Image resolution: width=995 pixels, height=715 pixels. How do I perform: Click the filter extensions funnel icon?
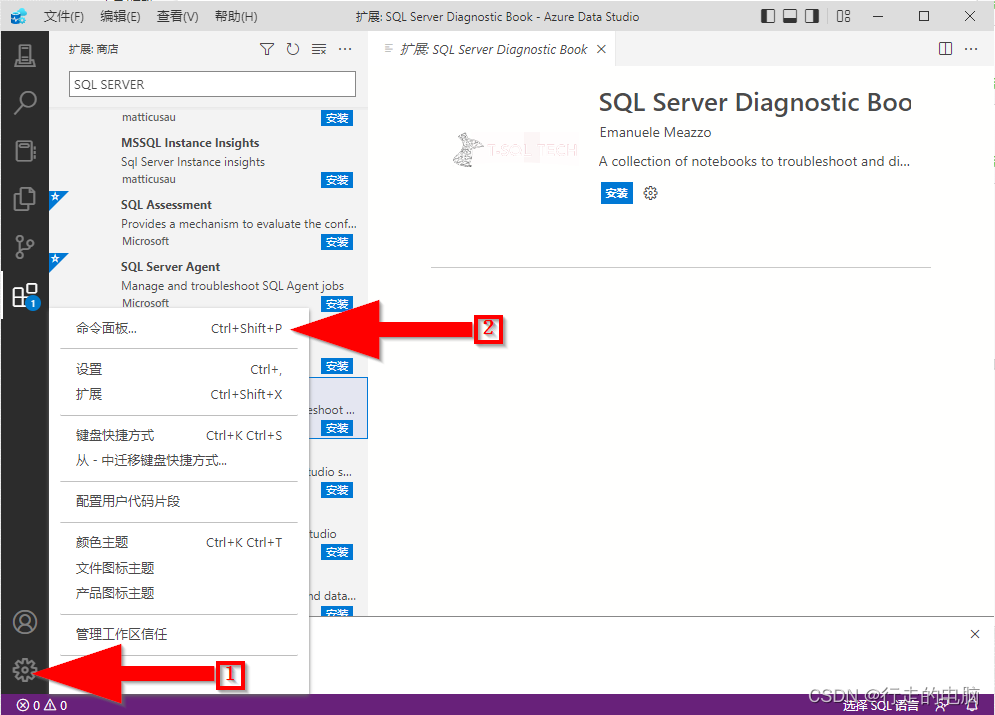[x=267, y=48]
